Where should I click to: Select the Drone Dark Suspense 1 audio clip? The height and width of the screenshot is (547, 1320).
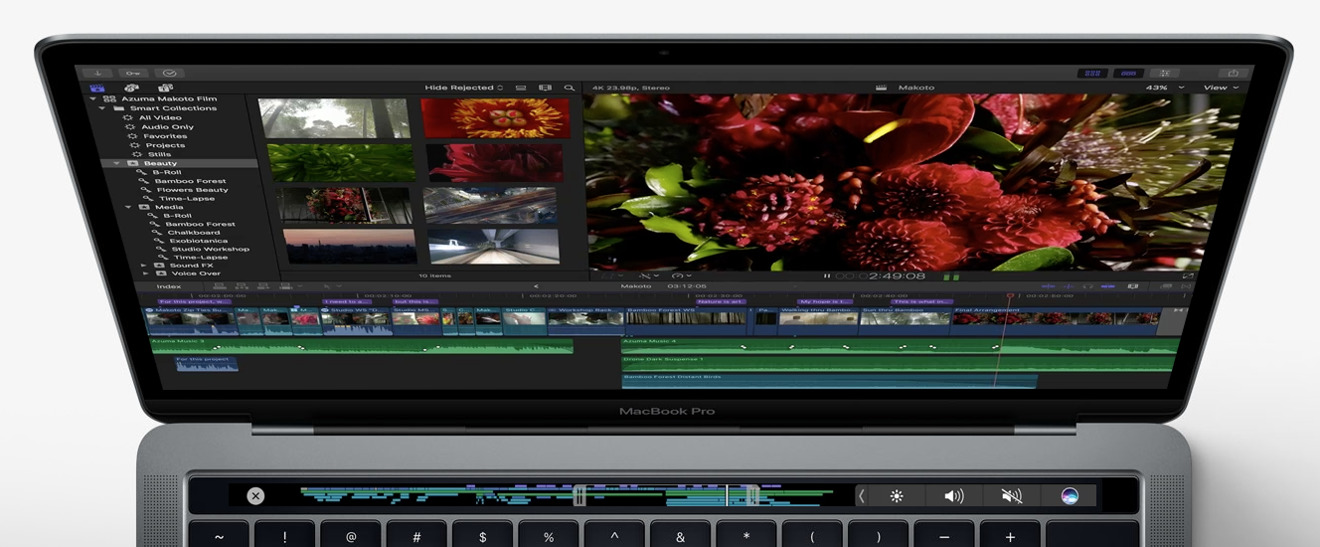pos(897,364)
